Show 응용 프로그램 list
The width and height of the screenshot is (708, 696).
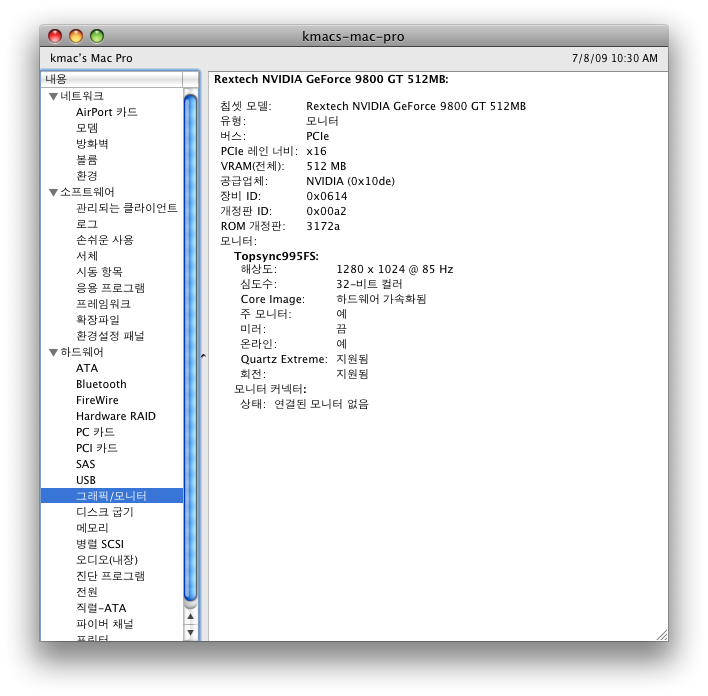pos(110,288)
